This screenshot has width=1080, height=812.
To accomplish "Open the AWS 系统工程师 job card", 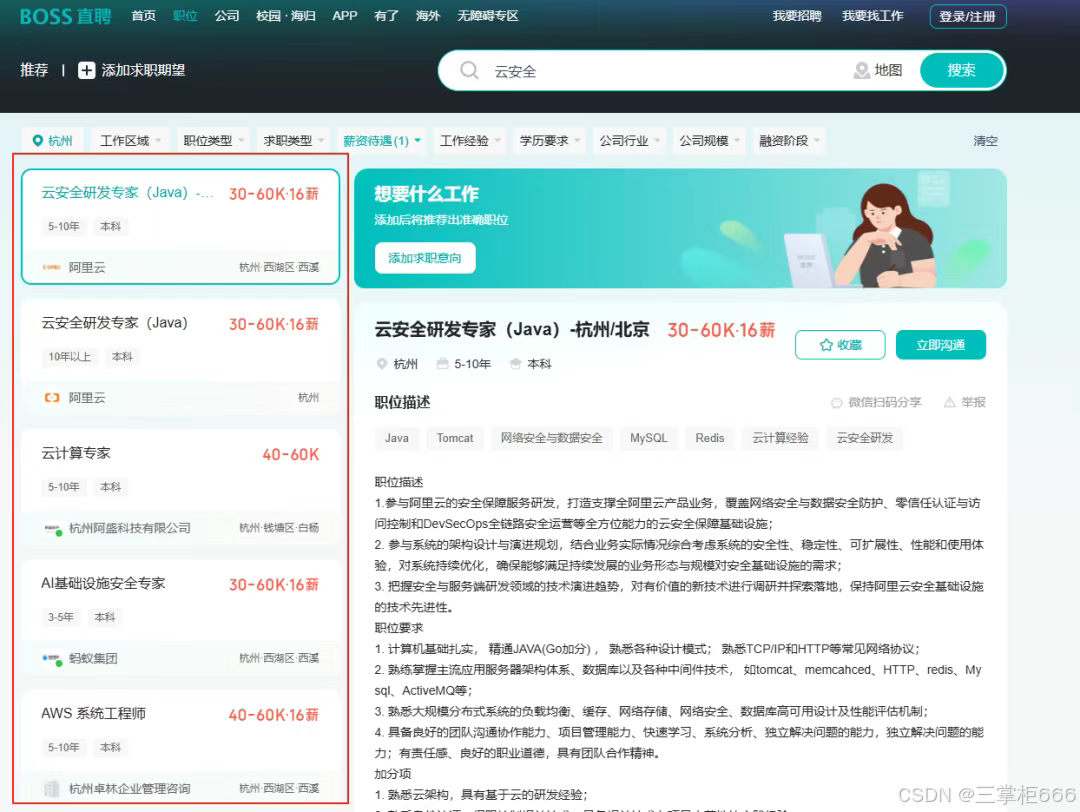I will coord(180,747).
